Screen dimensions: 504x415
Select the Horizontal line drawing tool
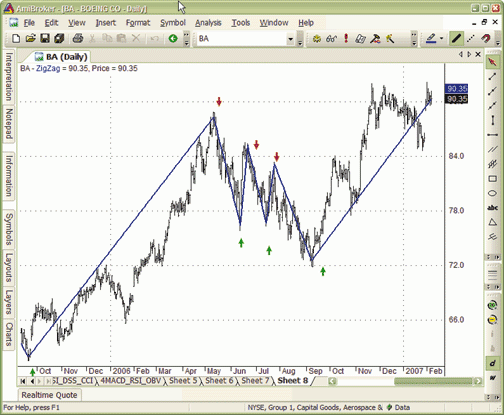tap(492, 135)
